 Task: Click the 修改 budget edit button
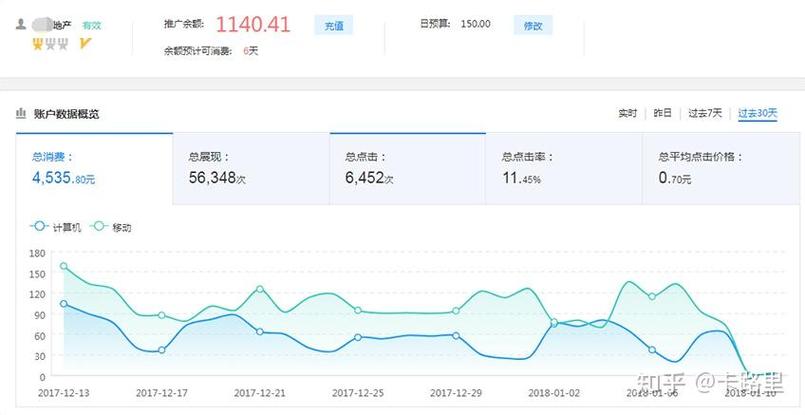[533, 25]
